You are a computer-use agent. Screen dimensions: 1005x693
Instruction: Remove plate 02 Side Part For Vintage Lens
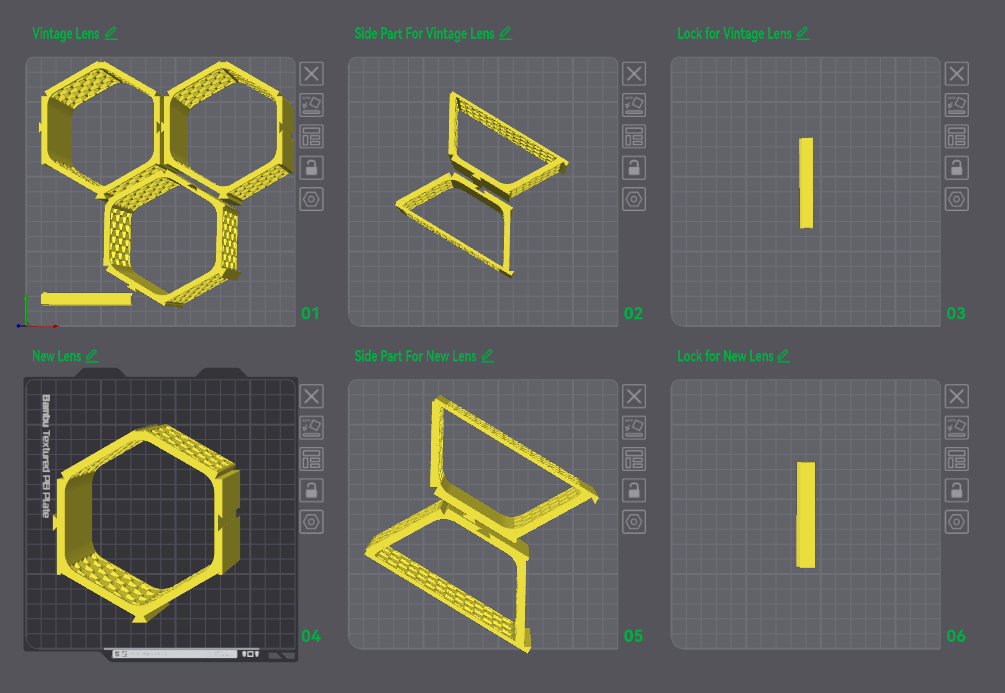[x=634, y=74]
